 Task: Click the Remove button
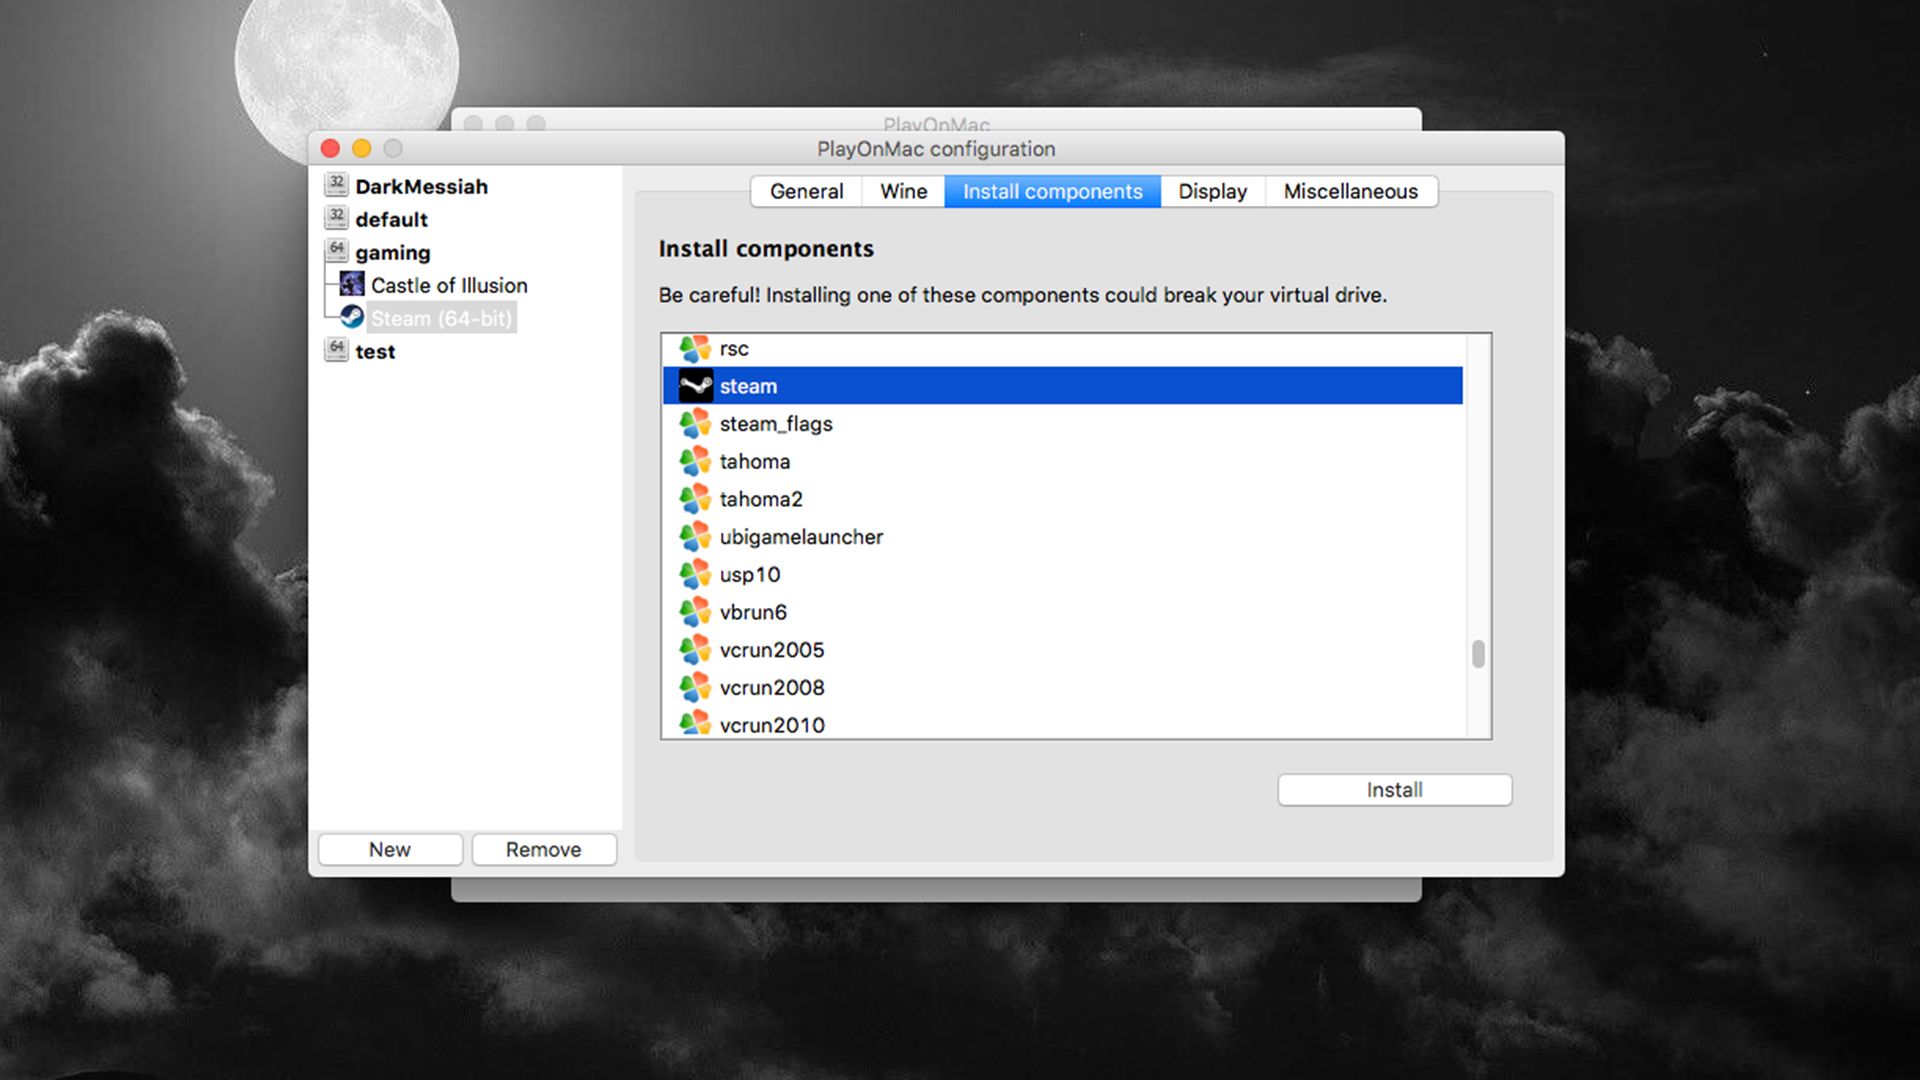(x=543, y=849)
